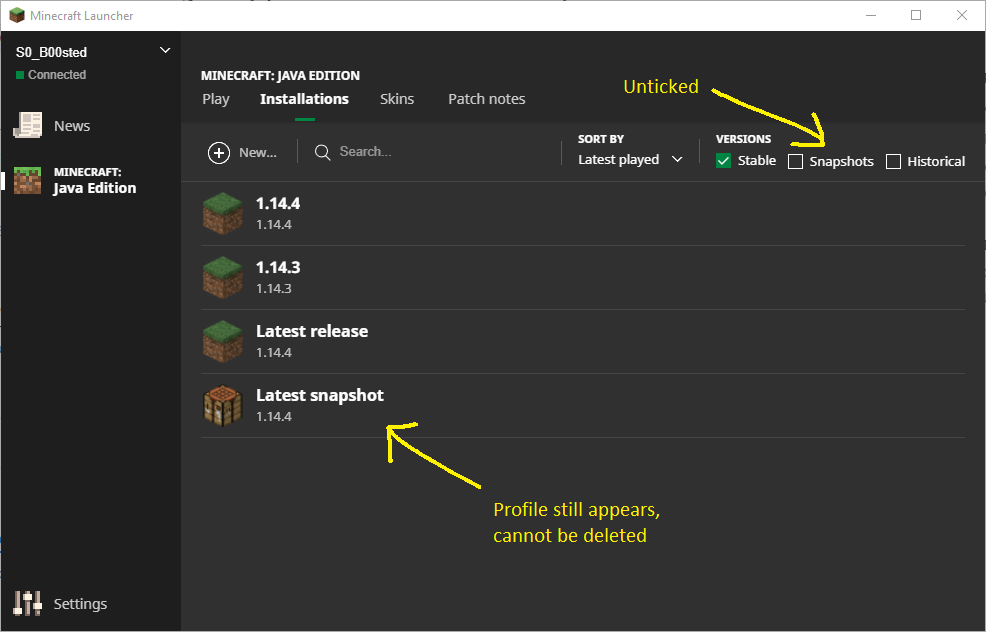This screenshot has width=986, height=632.
Task: Click the Minecraft Launcher title bar icon
Action: (17, 15)
